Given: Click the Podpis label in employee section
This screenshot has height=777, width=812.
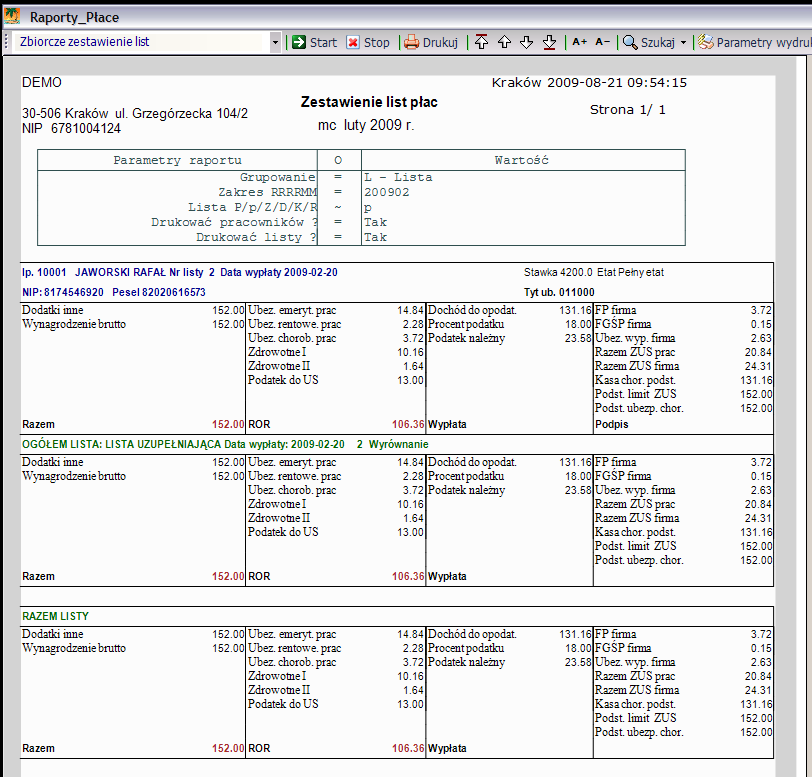Looking at the screenshot, I should tap(612, 424).
